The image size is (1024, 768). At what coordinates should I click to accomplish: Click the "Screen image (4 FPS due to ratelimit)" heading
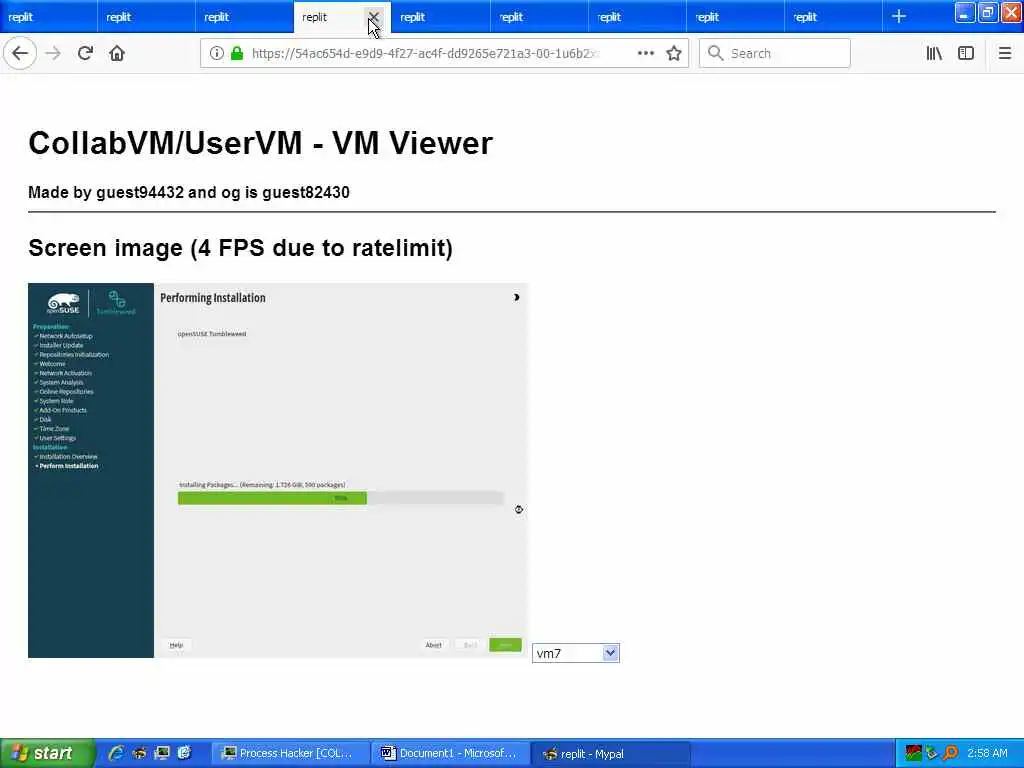pos(240,248)
